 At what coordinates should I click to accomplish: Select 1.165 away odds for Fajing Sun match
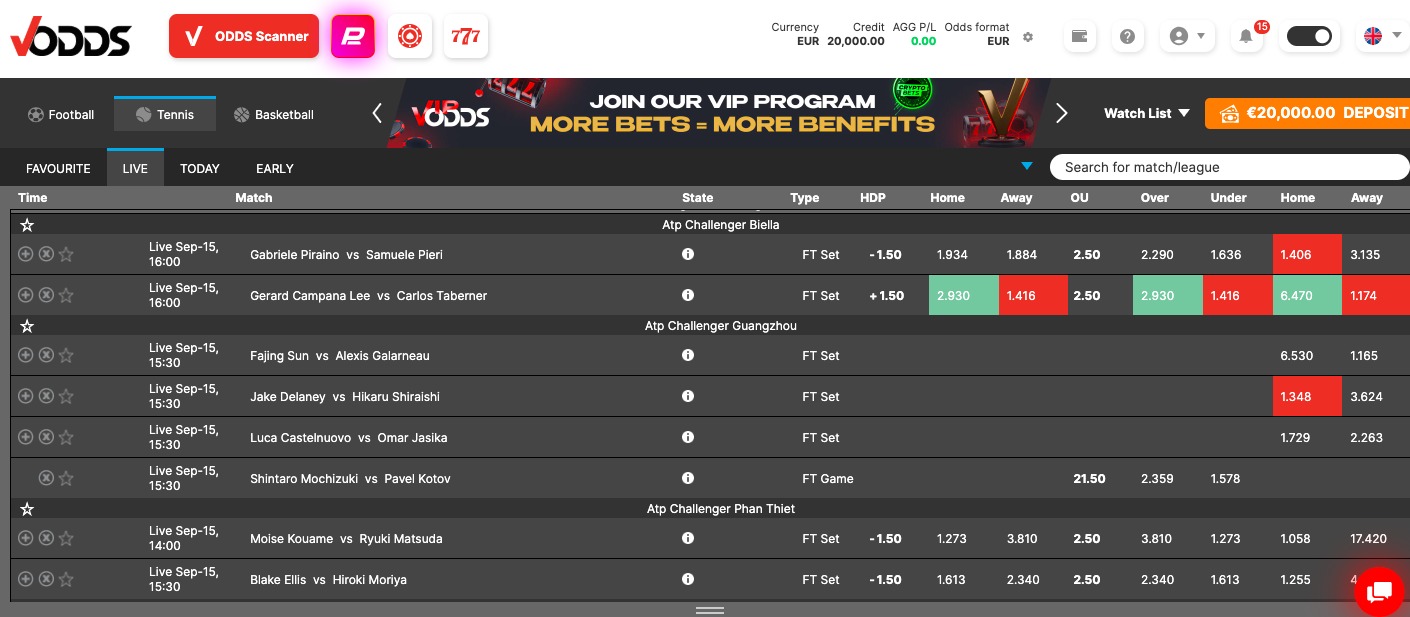(1364, 355)
